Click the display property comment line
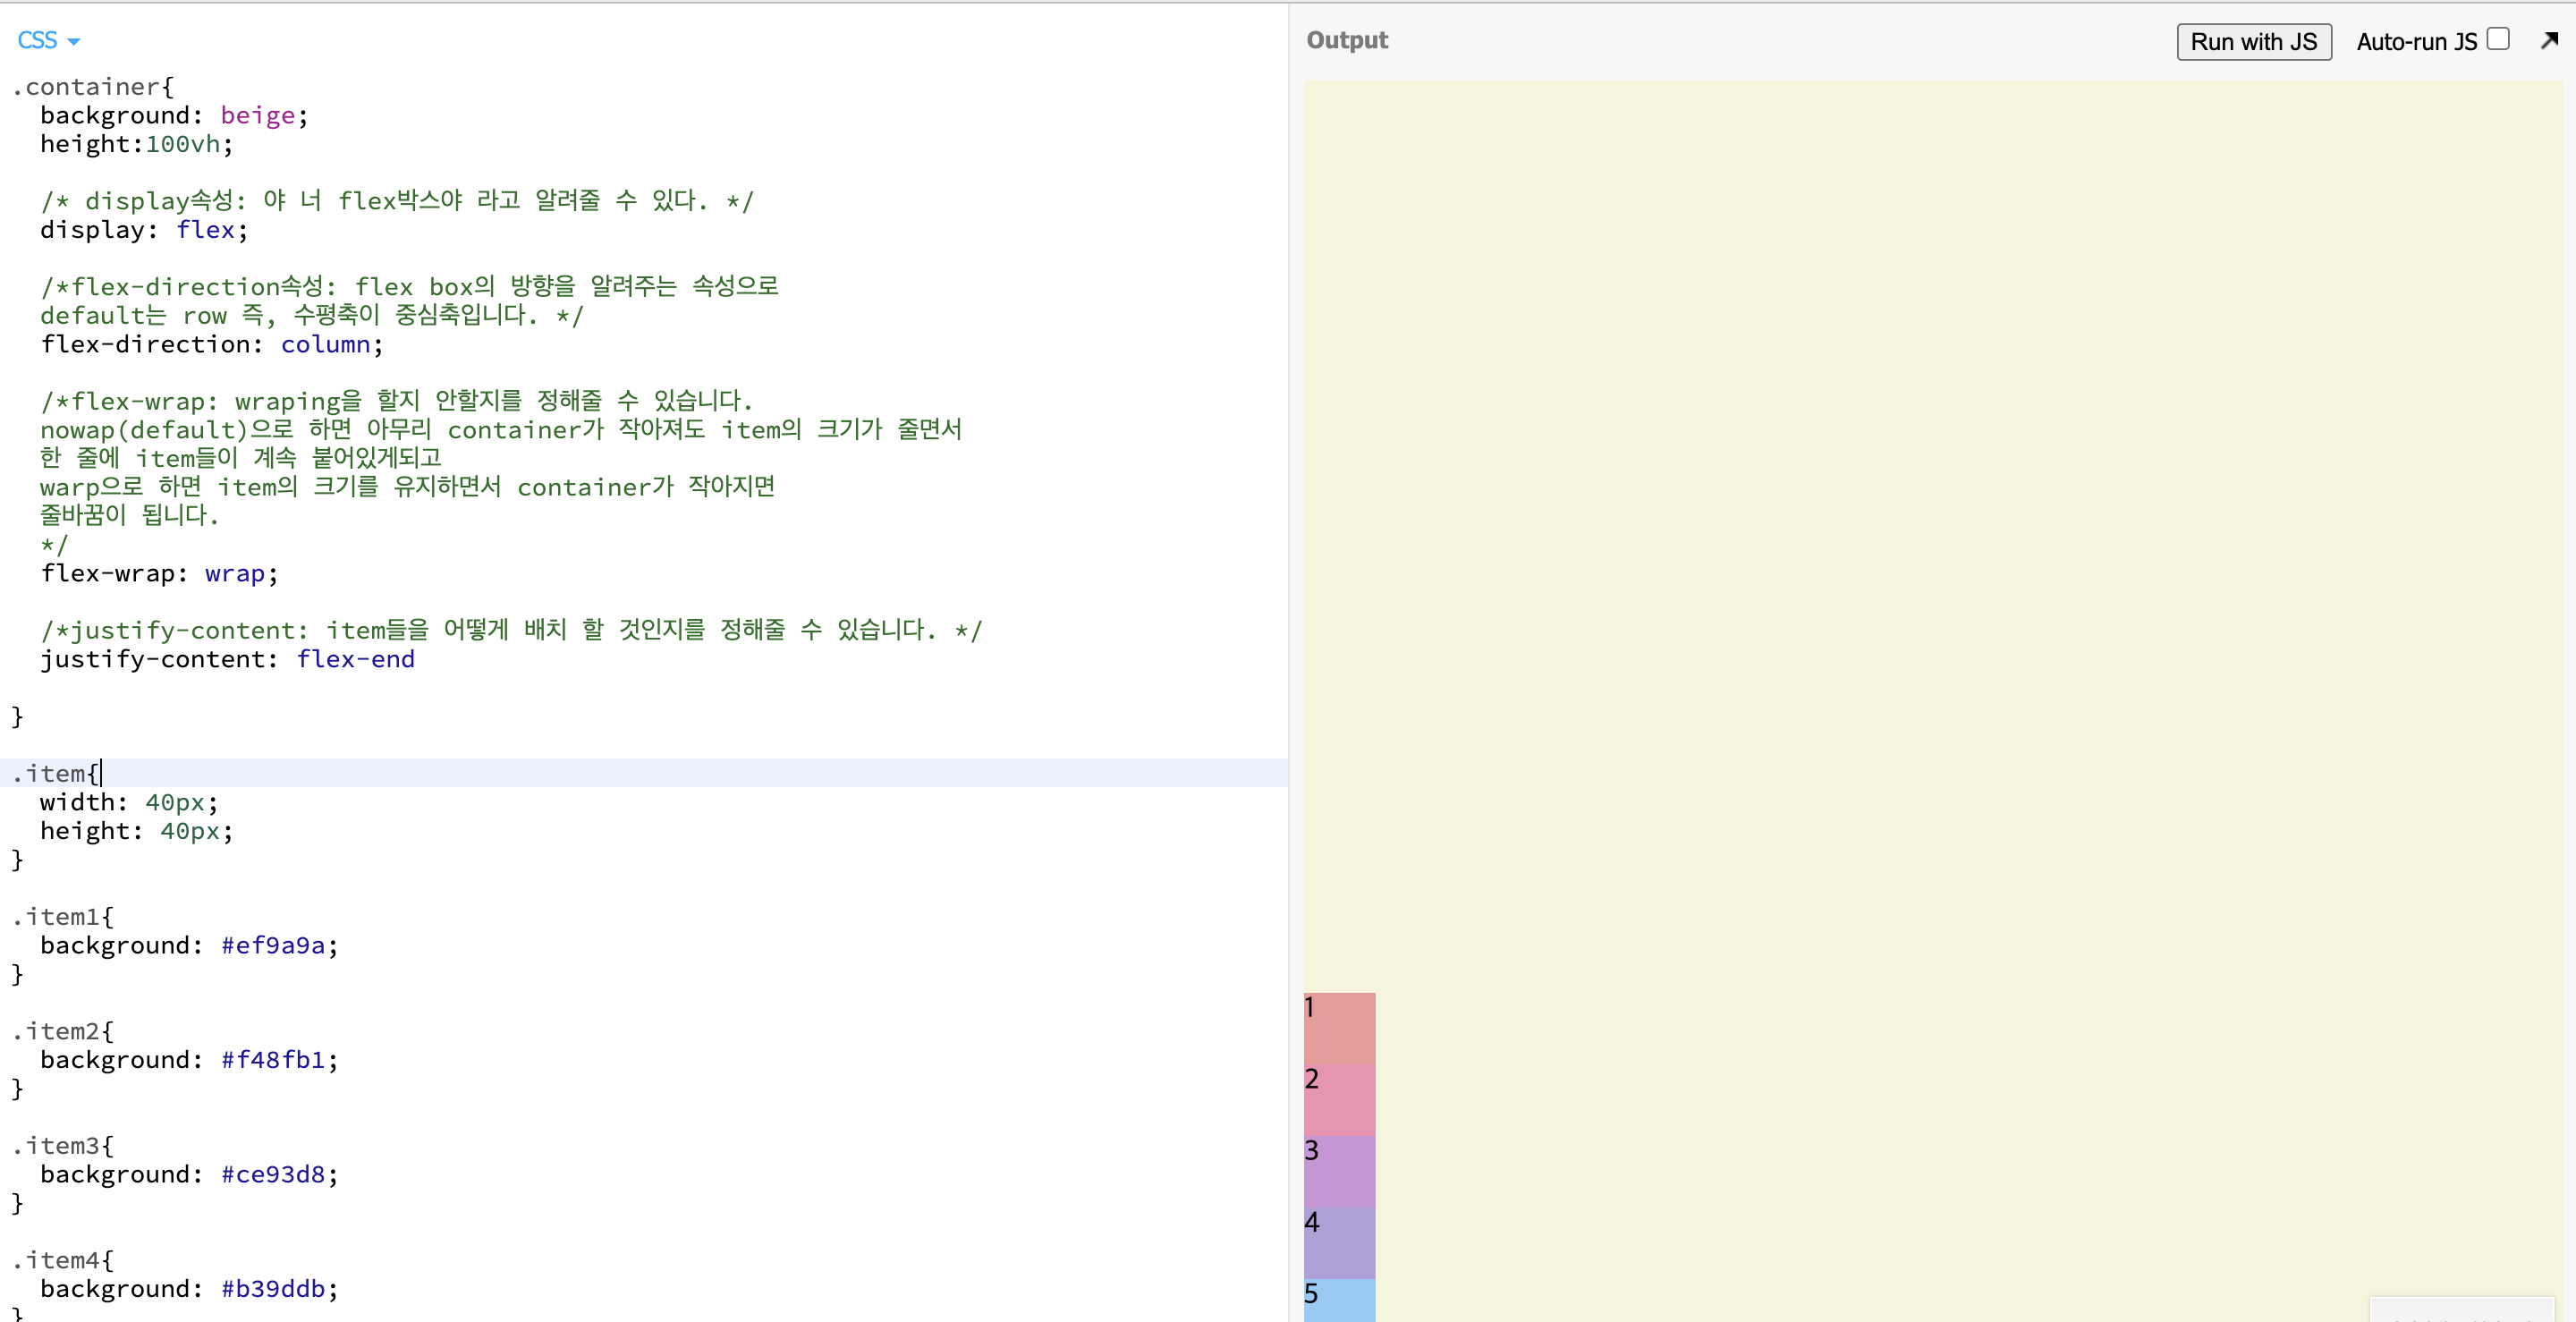This screenshot has height=1322, width=2576. [x=397, y=201]
